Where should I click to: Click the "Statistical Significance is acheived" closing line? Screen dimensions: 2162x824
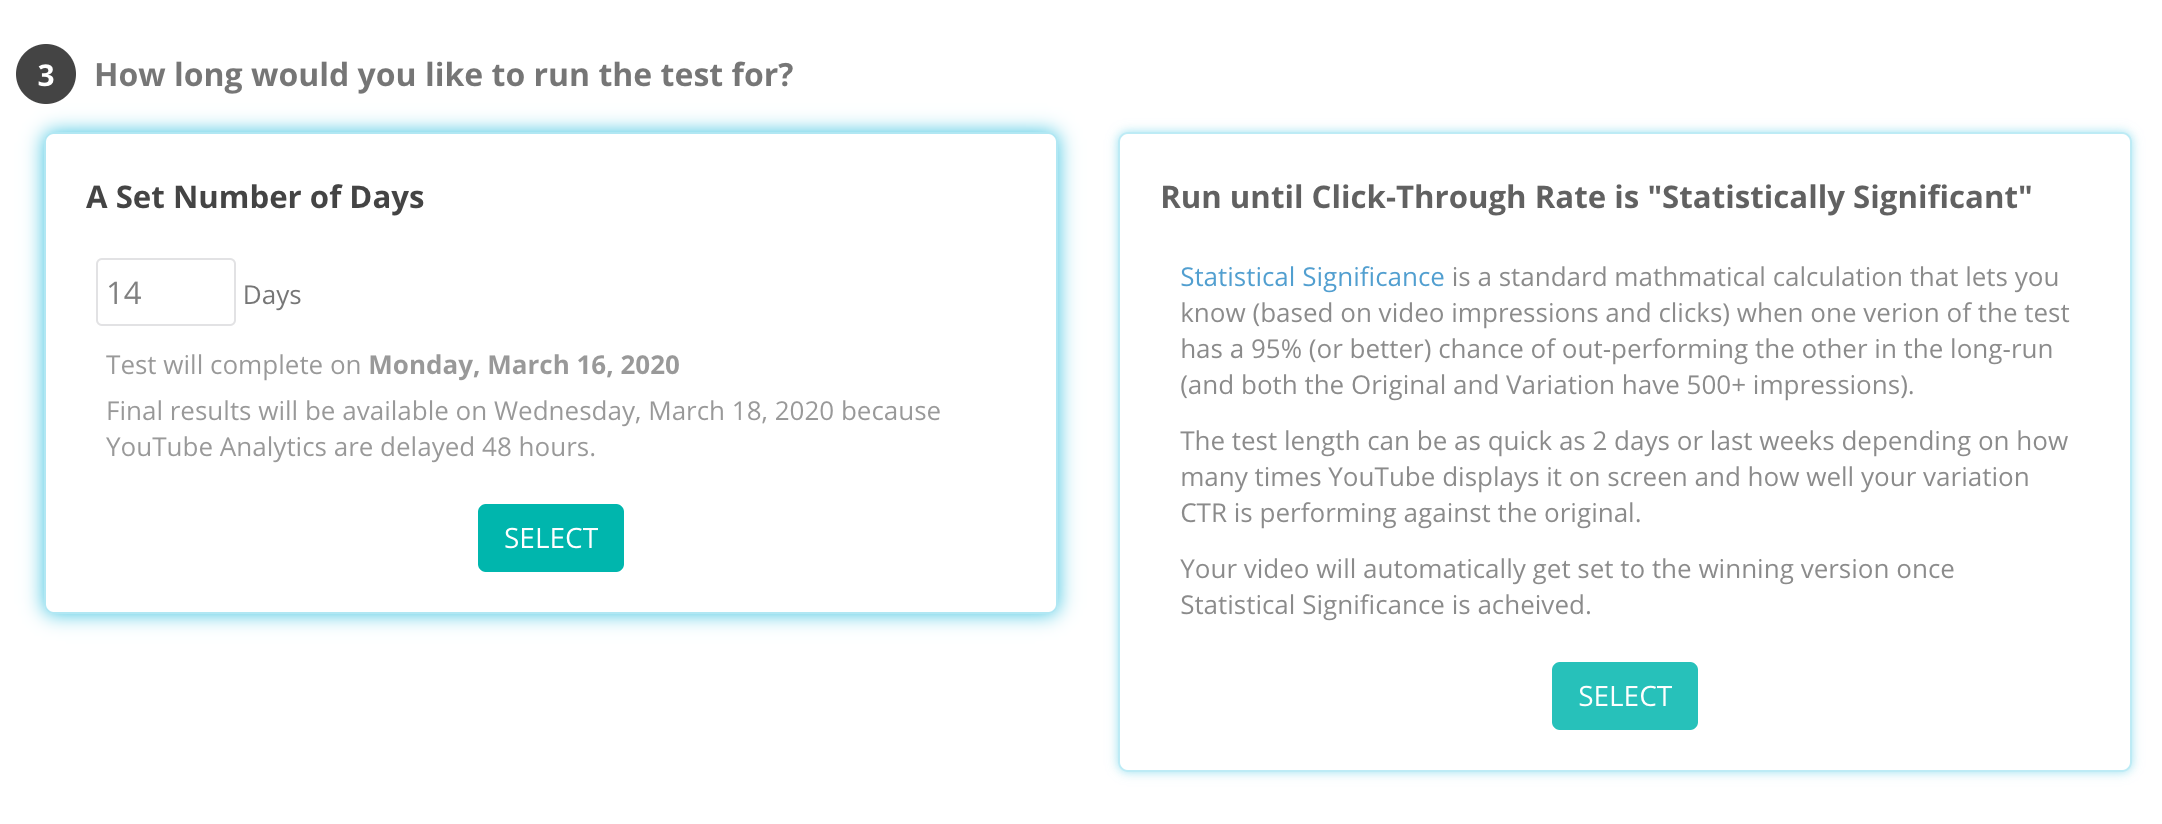1384,605
